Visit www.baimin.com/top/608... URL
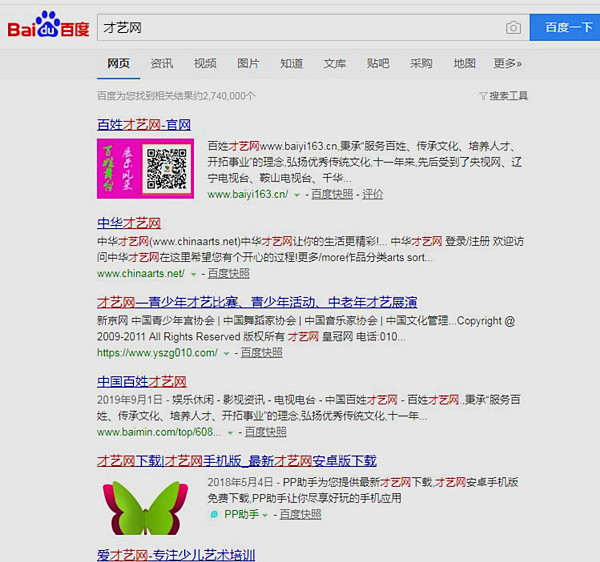Viewport: 600px width, 562px height. (x=159, y=432)
